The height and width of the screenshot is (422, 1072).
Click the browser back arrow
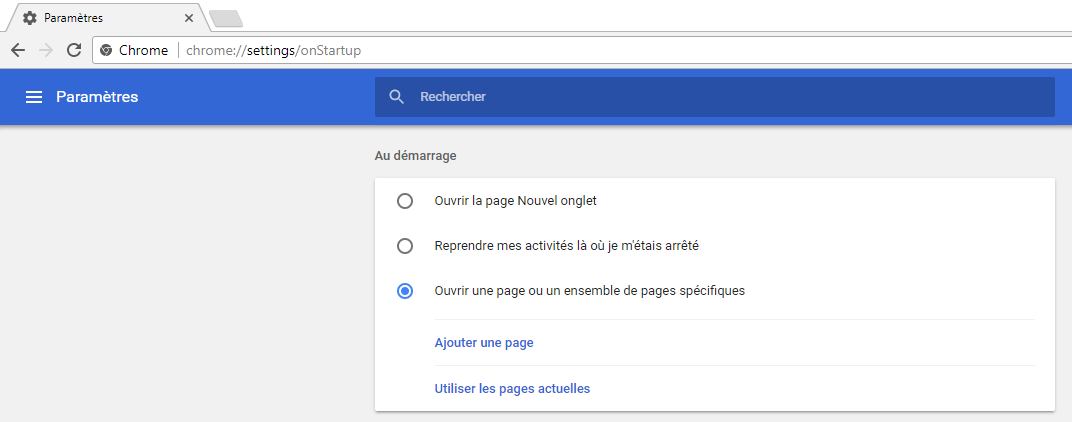tap(18, 50)
